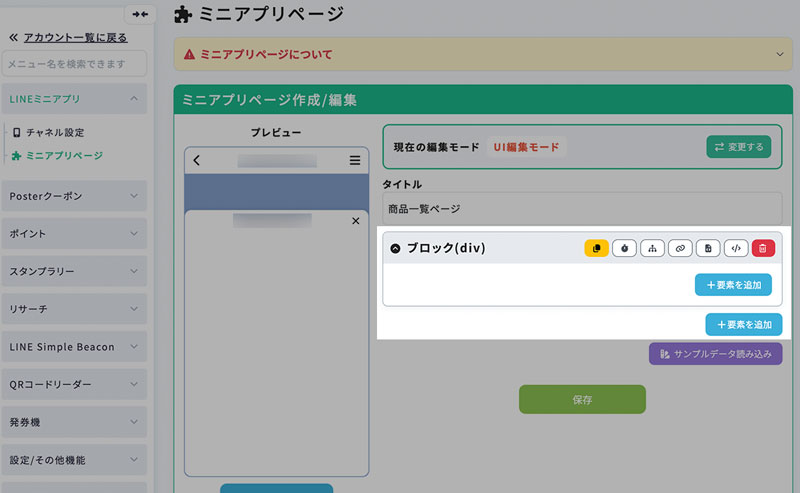Open the code editor icon for the block

736,248
